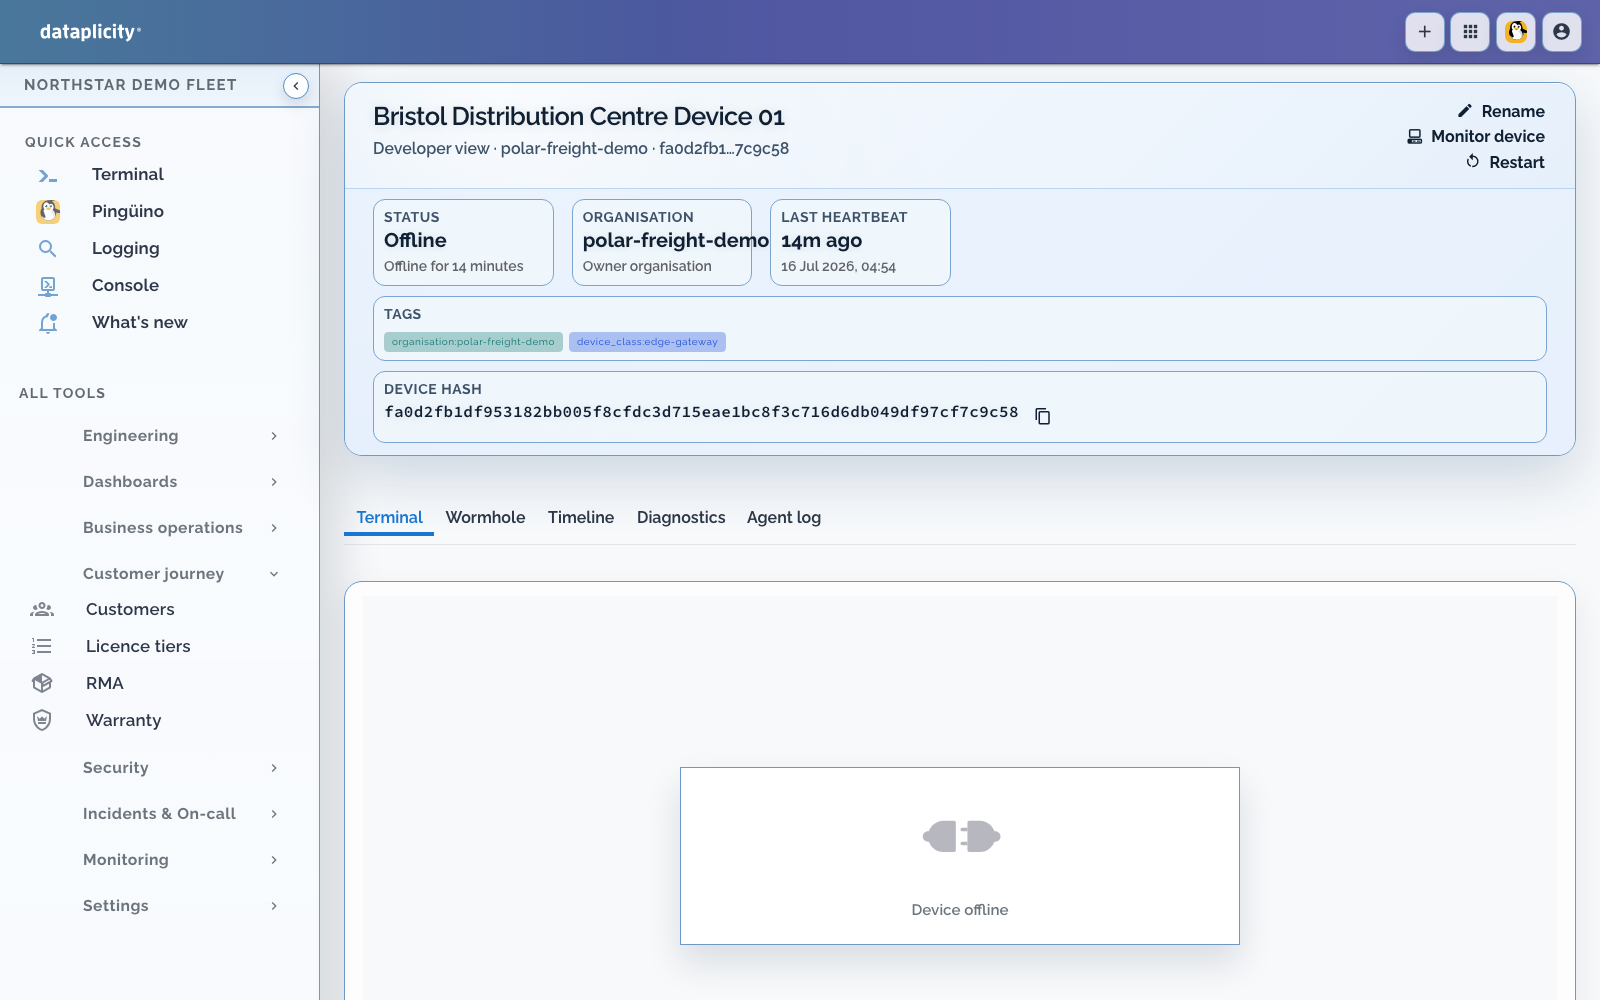
Task: Click the Offline status value
Action: pos(415,240)
